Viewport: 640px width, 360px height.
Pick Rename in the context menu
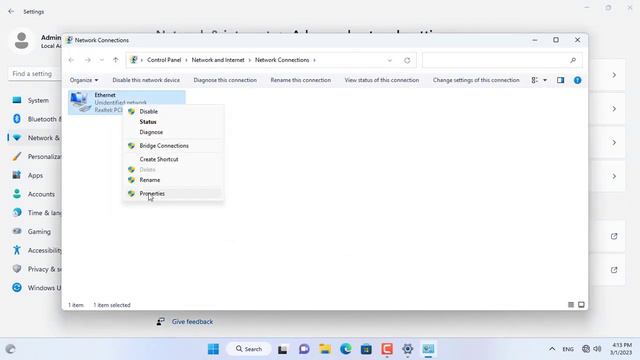tap(173, 180)
